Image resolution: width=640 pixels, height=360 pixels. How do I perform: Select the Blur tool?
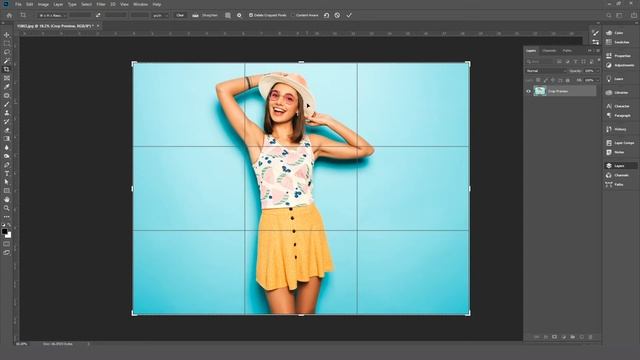point(7,147)
